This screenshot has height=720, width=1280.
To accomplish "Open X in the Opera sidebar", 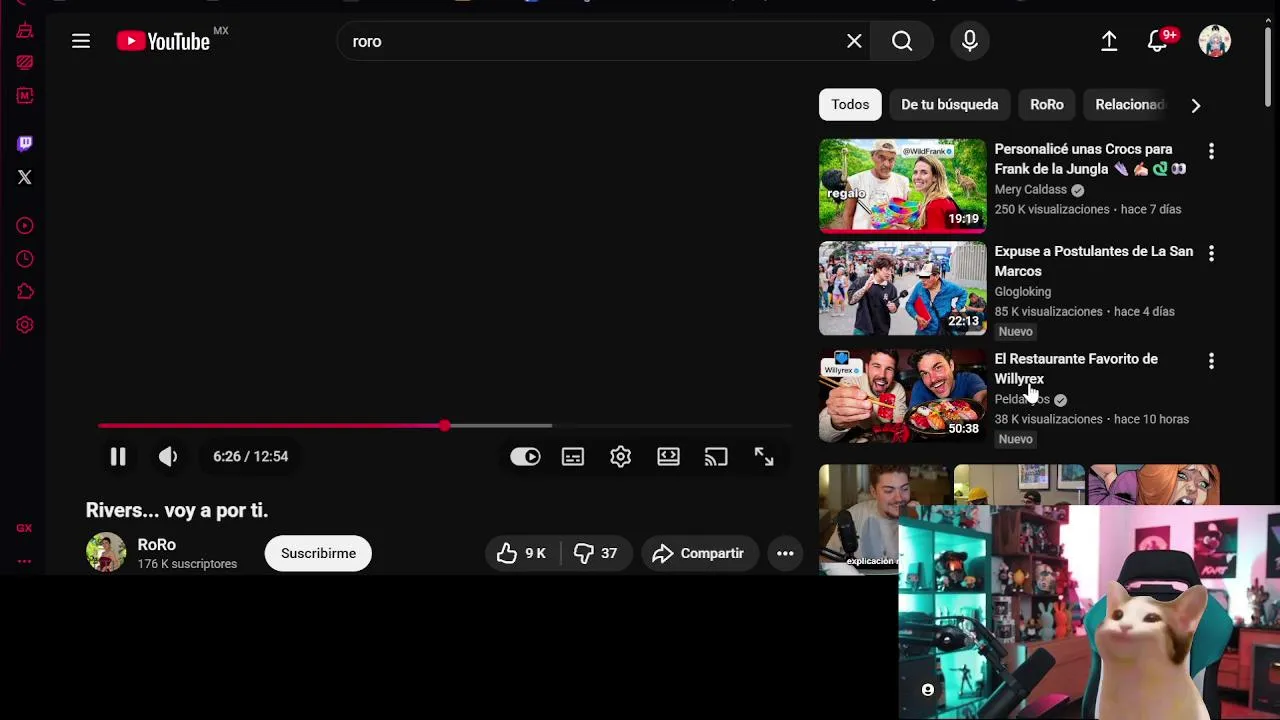I will [25, 177].
